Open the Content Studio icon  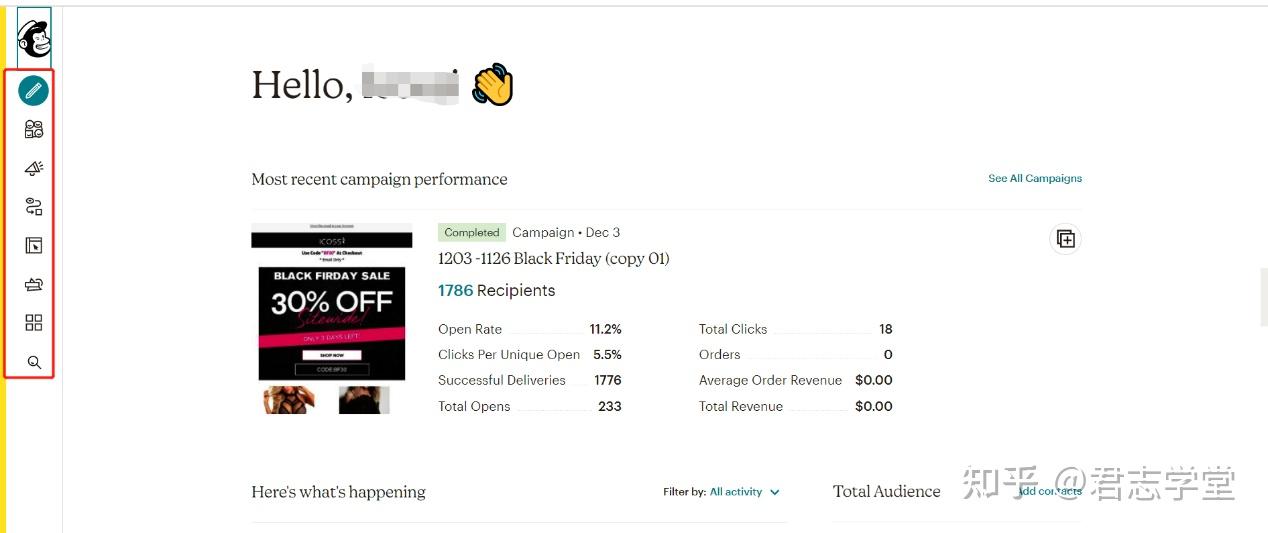(x=34, y=285)
